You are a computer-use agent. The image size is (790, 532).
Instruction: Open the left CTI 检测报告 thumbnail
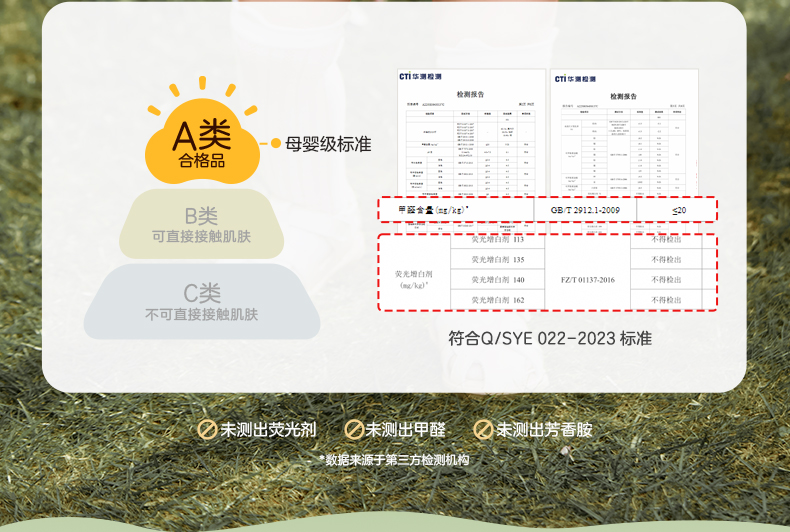pos(471,134)
